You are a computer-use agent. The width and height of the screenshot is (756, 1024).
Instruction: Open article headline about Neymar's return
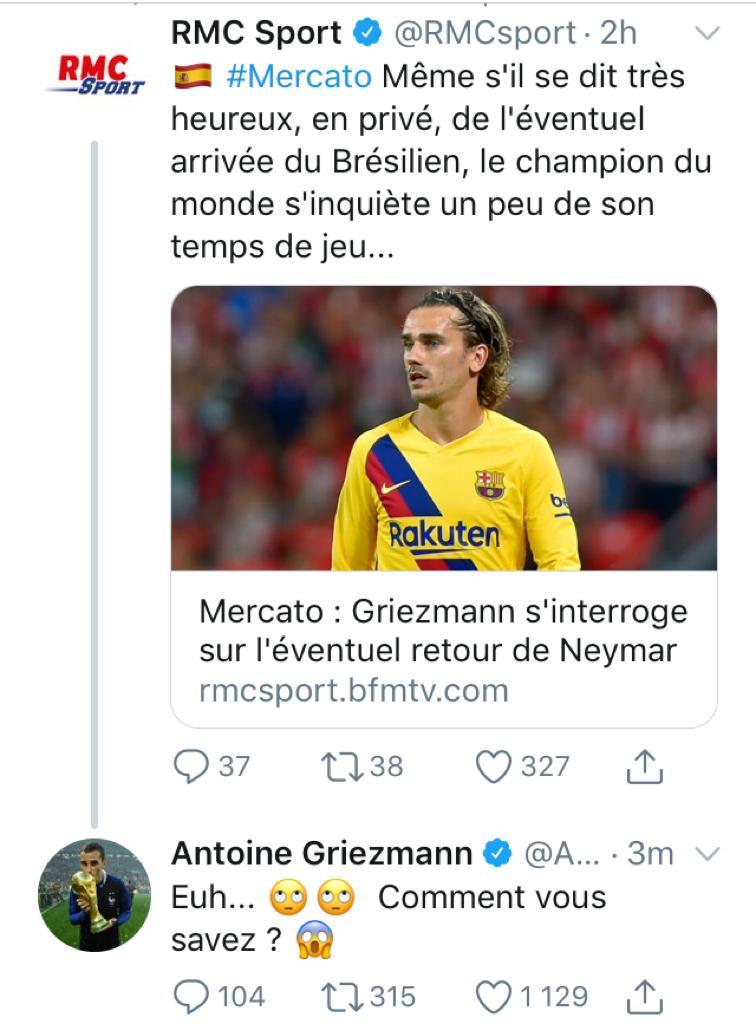443,631
